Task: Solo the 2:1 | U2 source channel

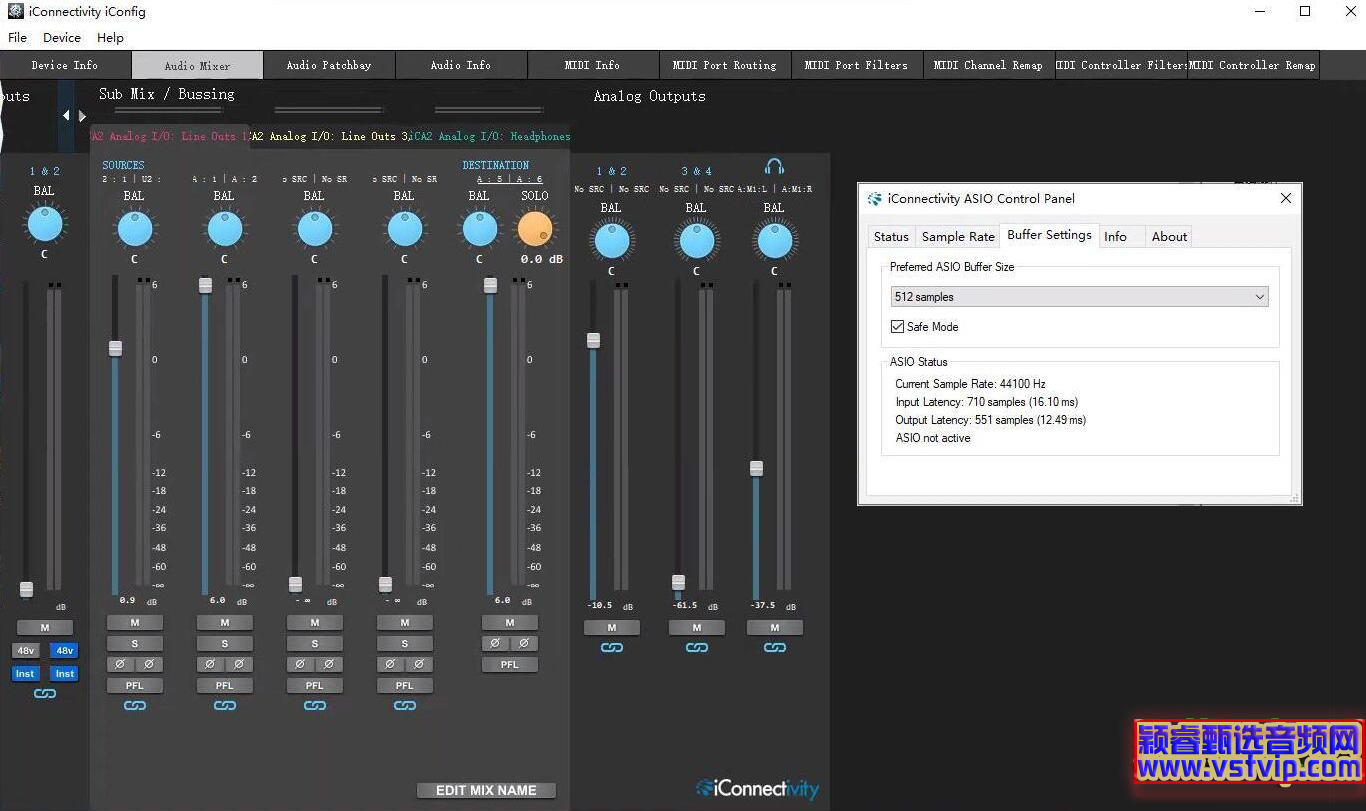Action: [x=135, y=644]
